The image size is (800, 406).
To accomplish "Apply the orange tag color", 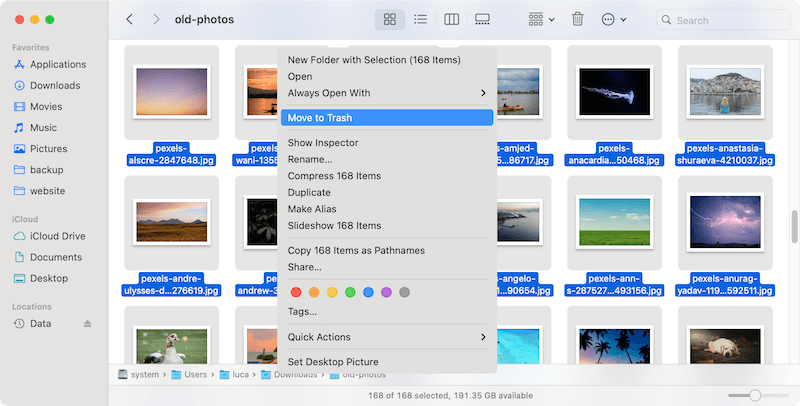I will [314, 292].
